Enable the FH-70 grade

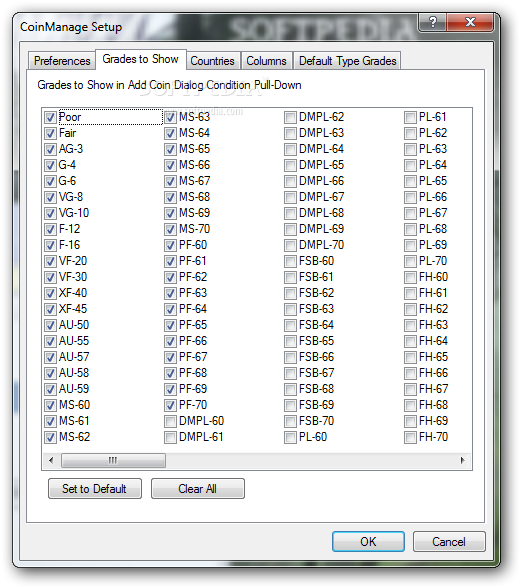pyautogui.click(x=410, y=437)
